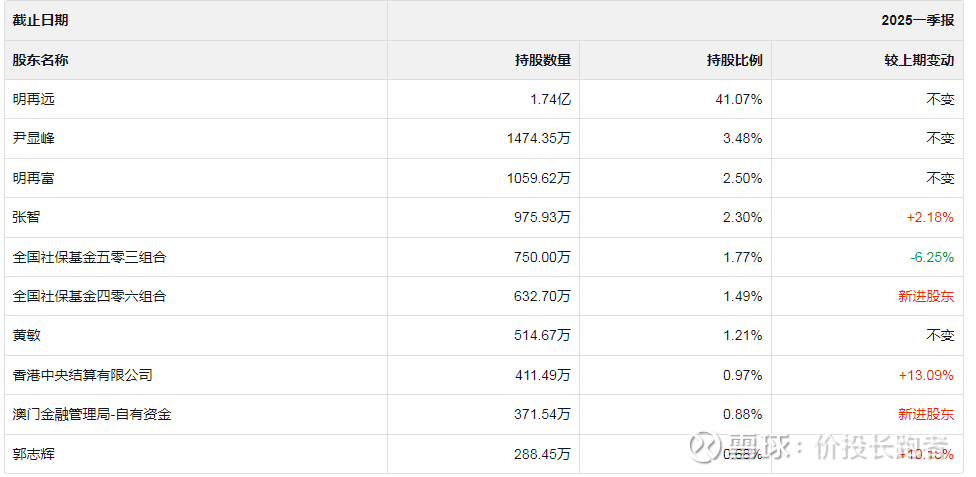This screenshot has width=976, height=477.
Task: Click the +13.09% change value
Action: coord(927,375)
